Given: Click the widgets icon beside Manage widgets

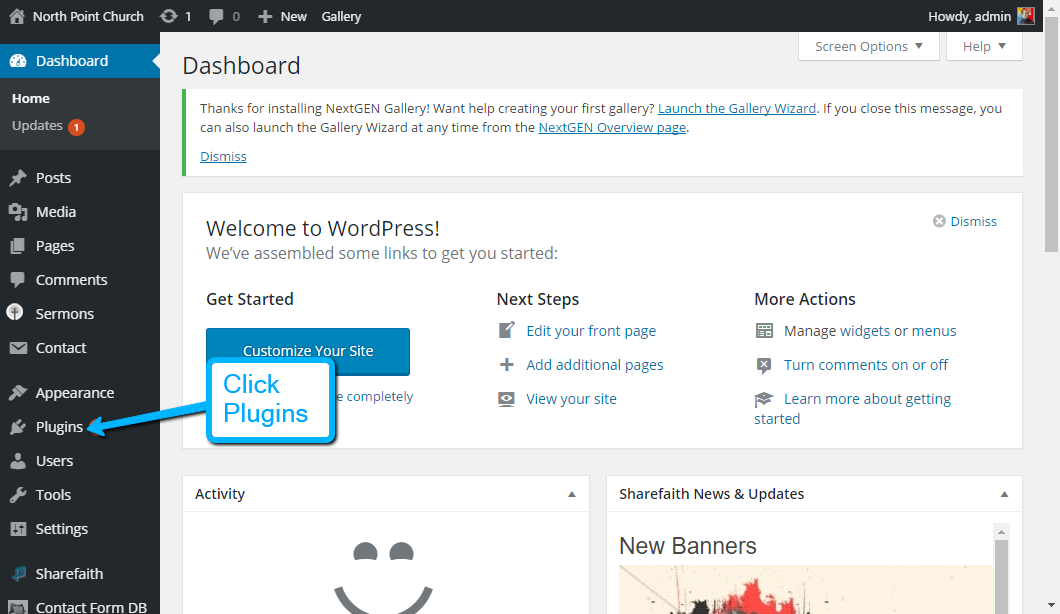Looking at the screenshot, I should coord(764,331).
